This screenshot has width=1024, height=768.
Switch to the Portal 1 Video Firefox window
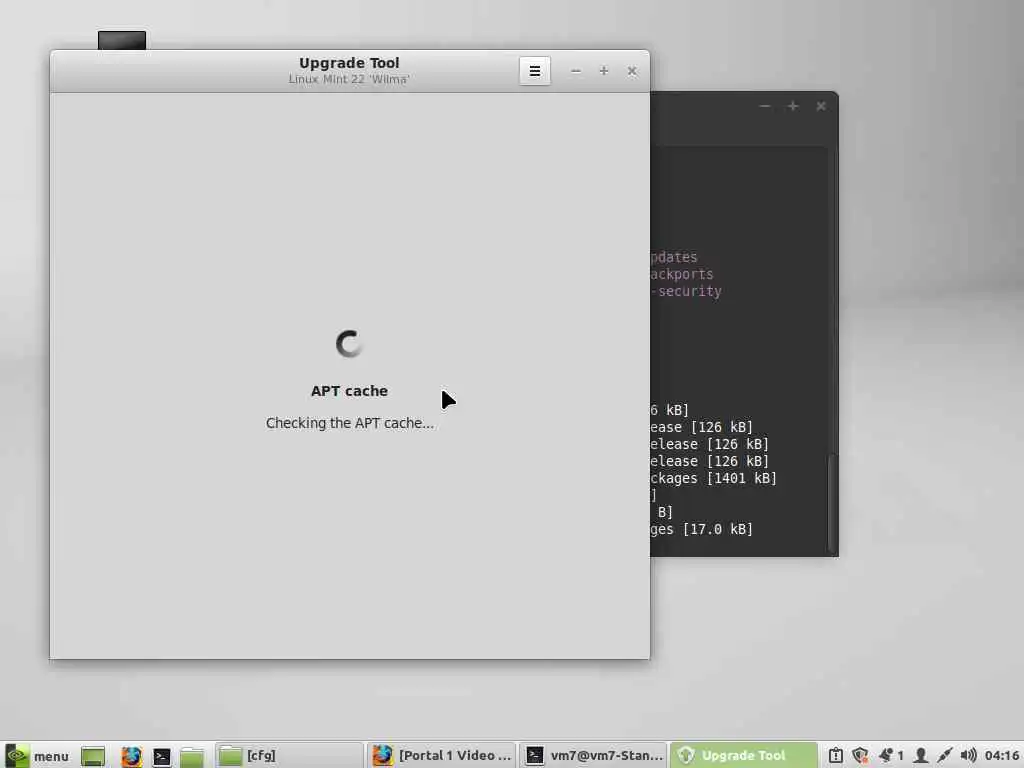[x=441, y=756]
